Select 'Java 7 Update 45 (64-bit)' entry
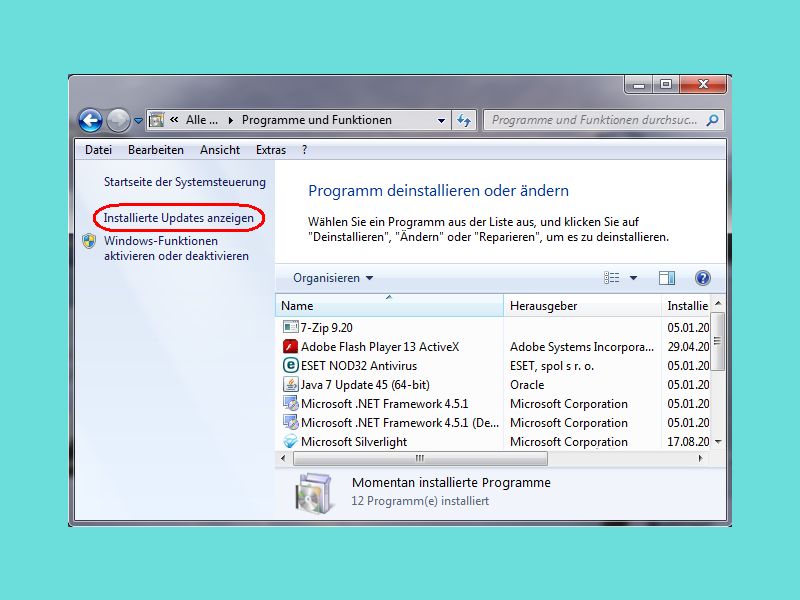800x600 pixels. (x=365, y=385)
